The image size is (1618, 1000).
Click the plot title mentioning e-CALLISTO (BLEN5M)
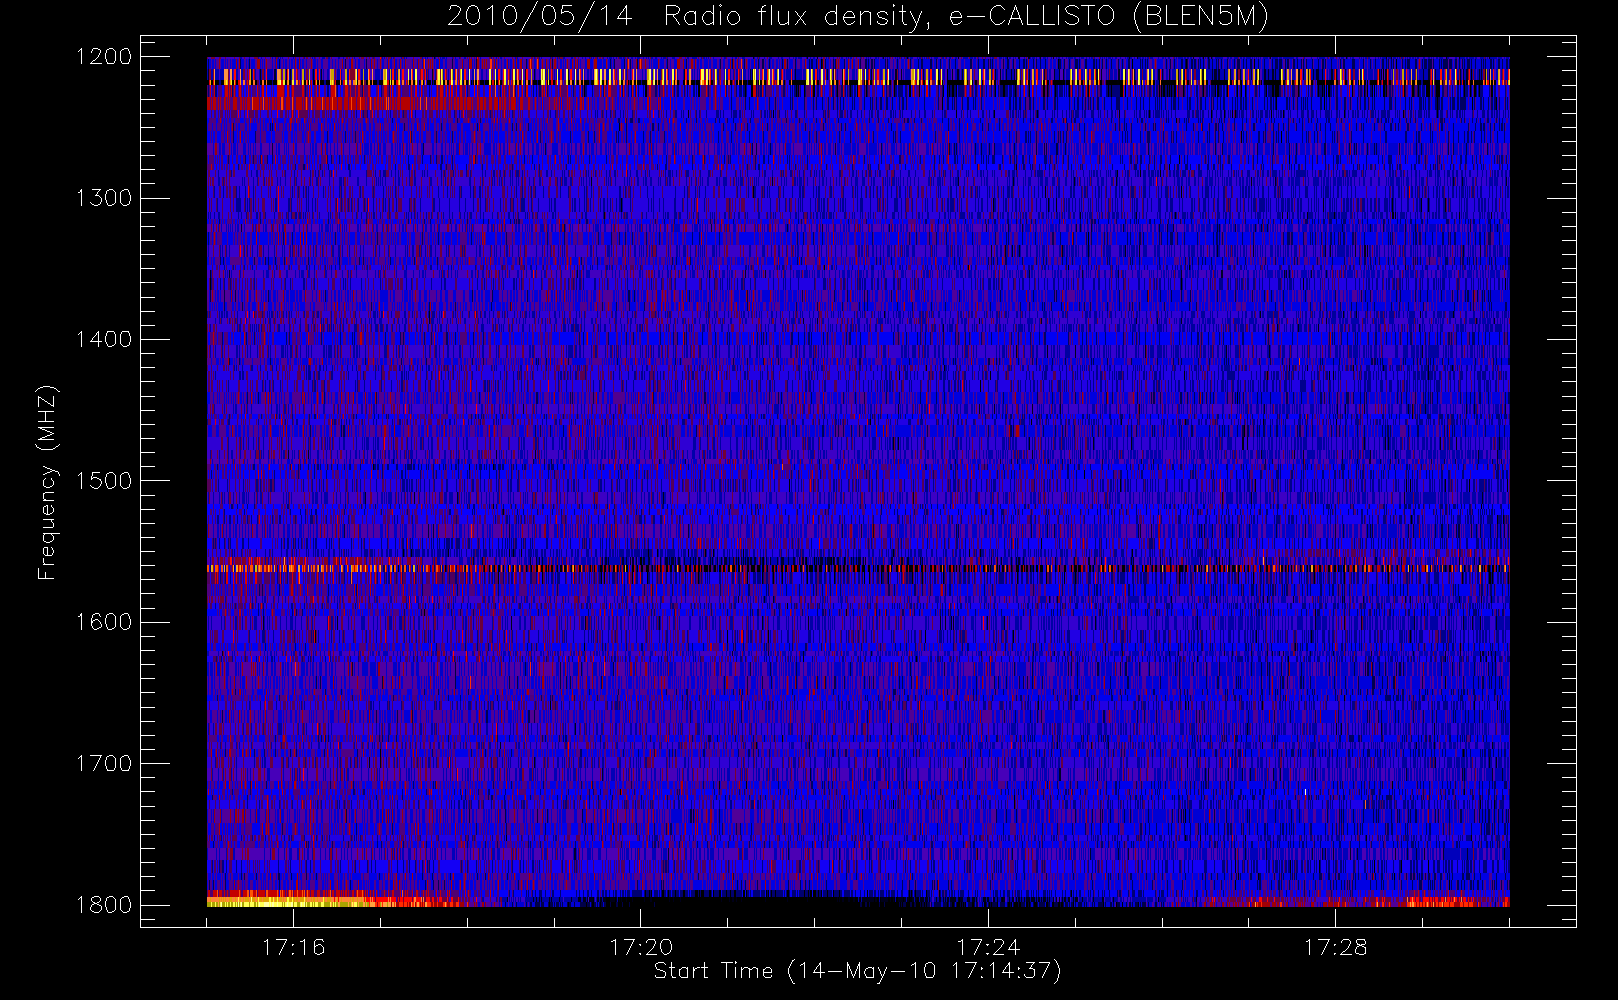858,17
